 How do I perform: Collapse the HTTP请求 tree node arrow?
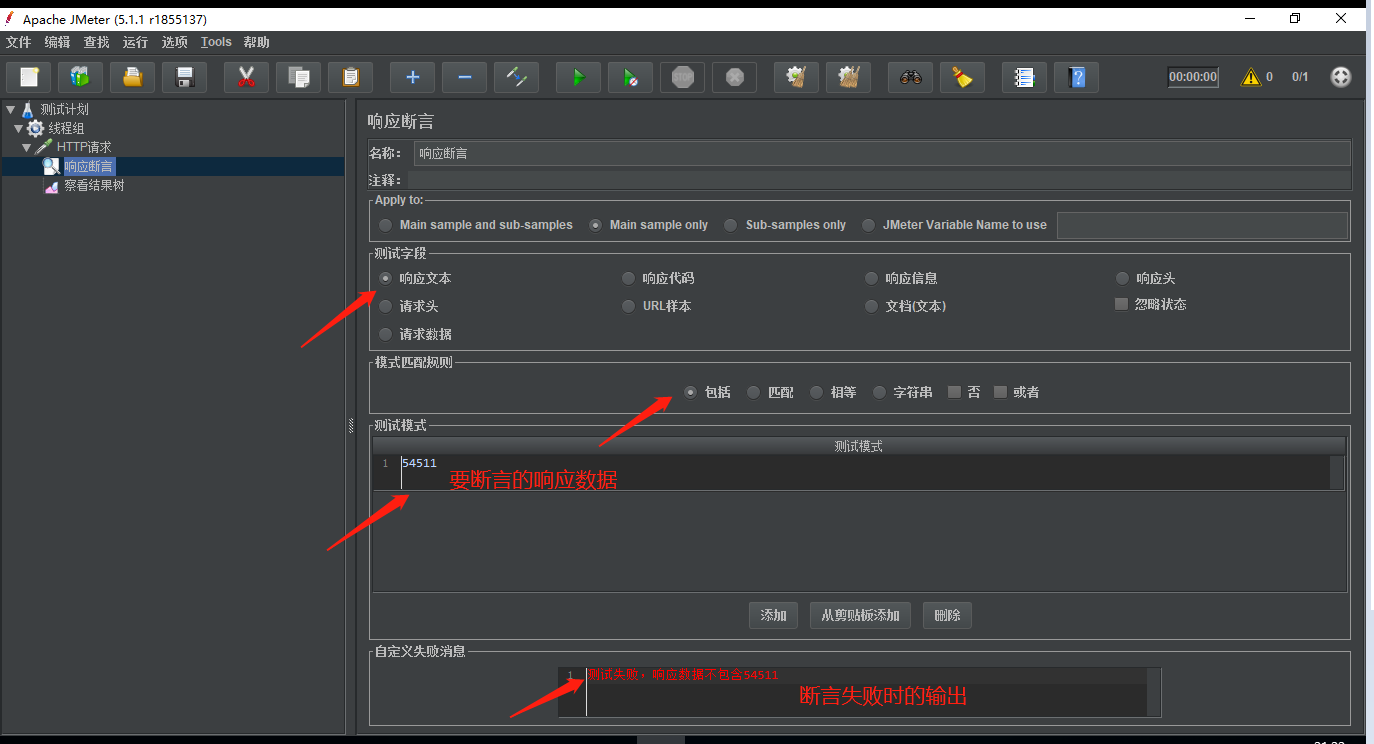[x=26, y=147]
